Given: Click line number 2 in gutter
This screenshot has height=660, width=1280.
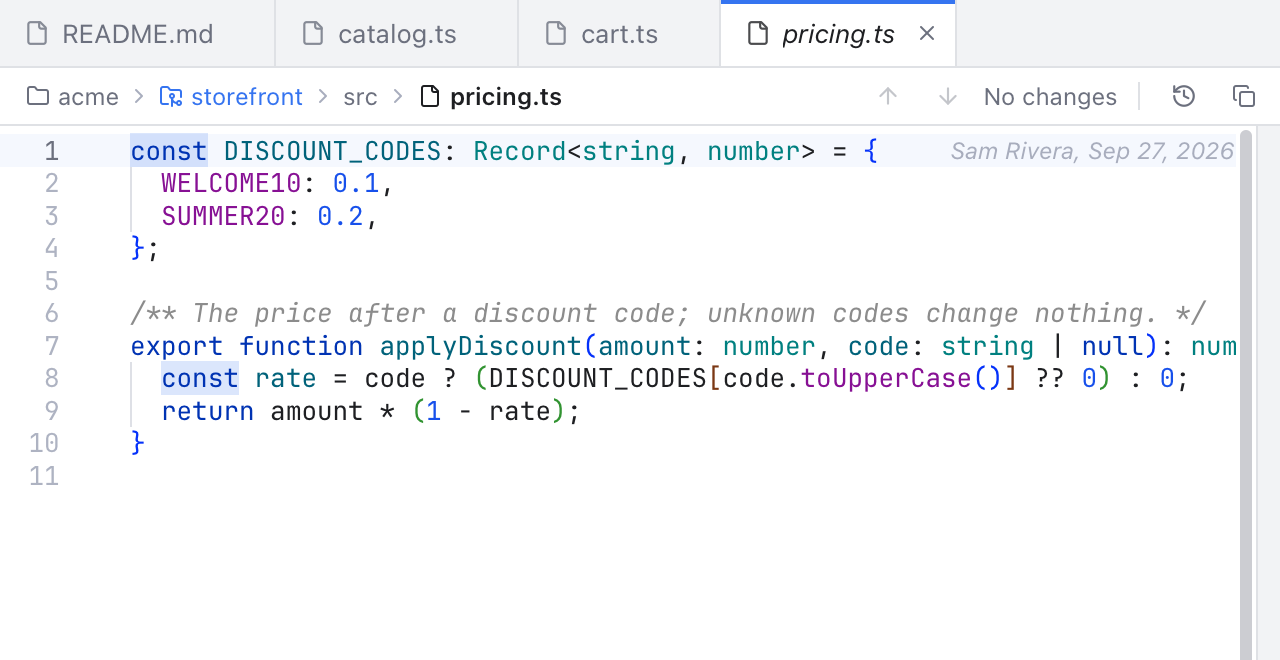Looking at the screenshot, I should click(x=51, y=183).
